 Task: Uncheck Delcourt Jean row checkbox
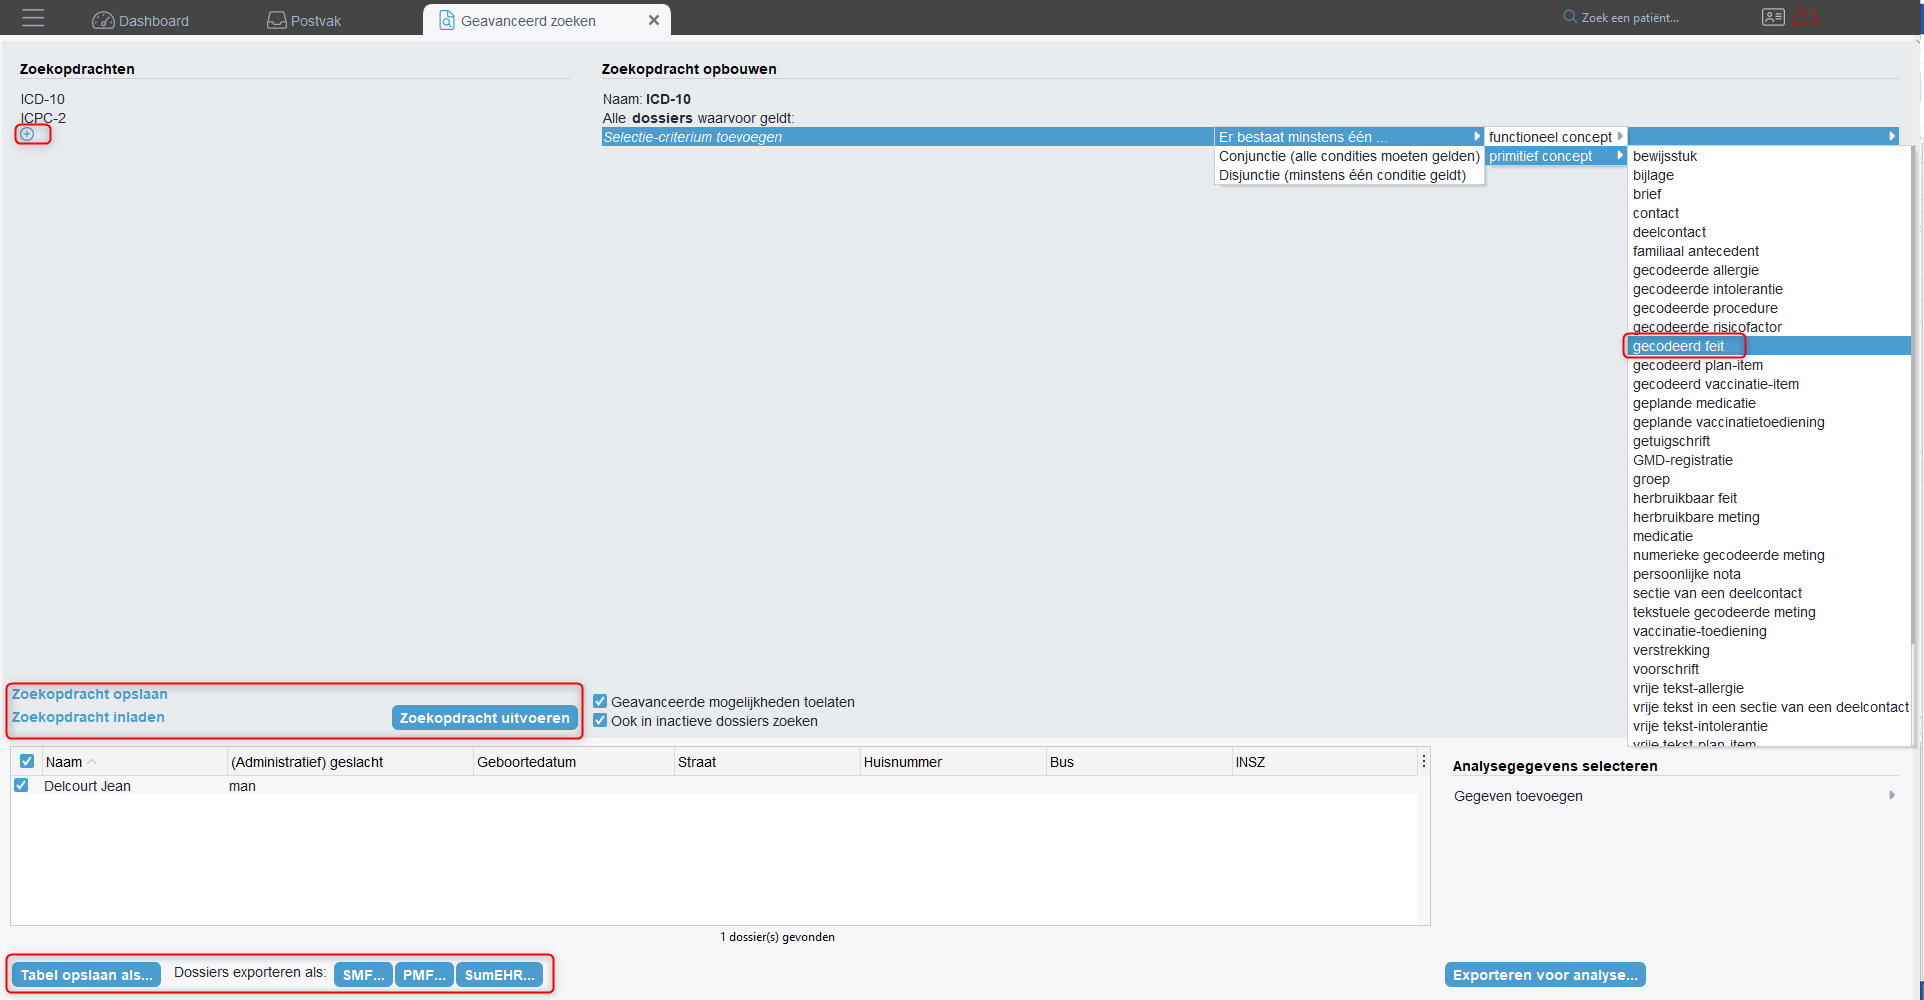(x=21, y=785)
